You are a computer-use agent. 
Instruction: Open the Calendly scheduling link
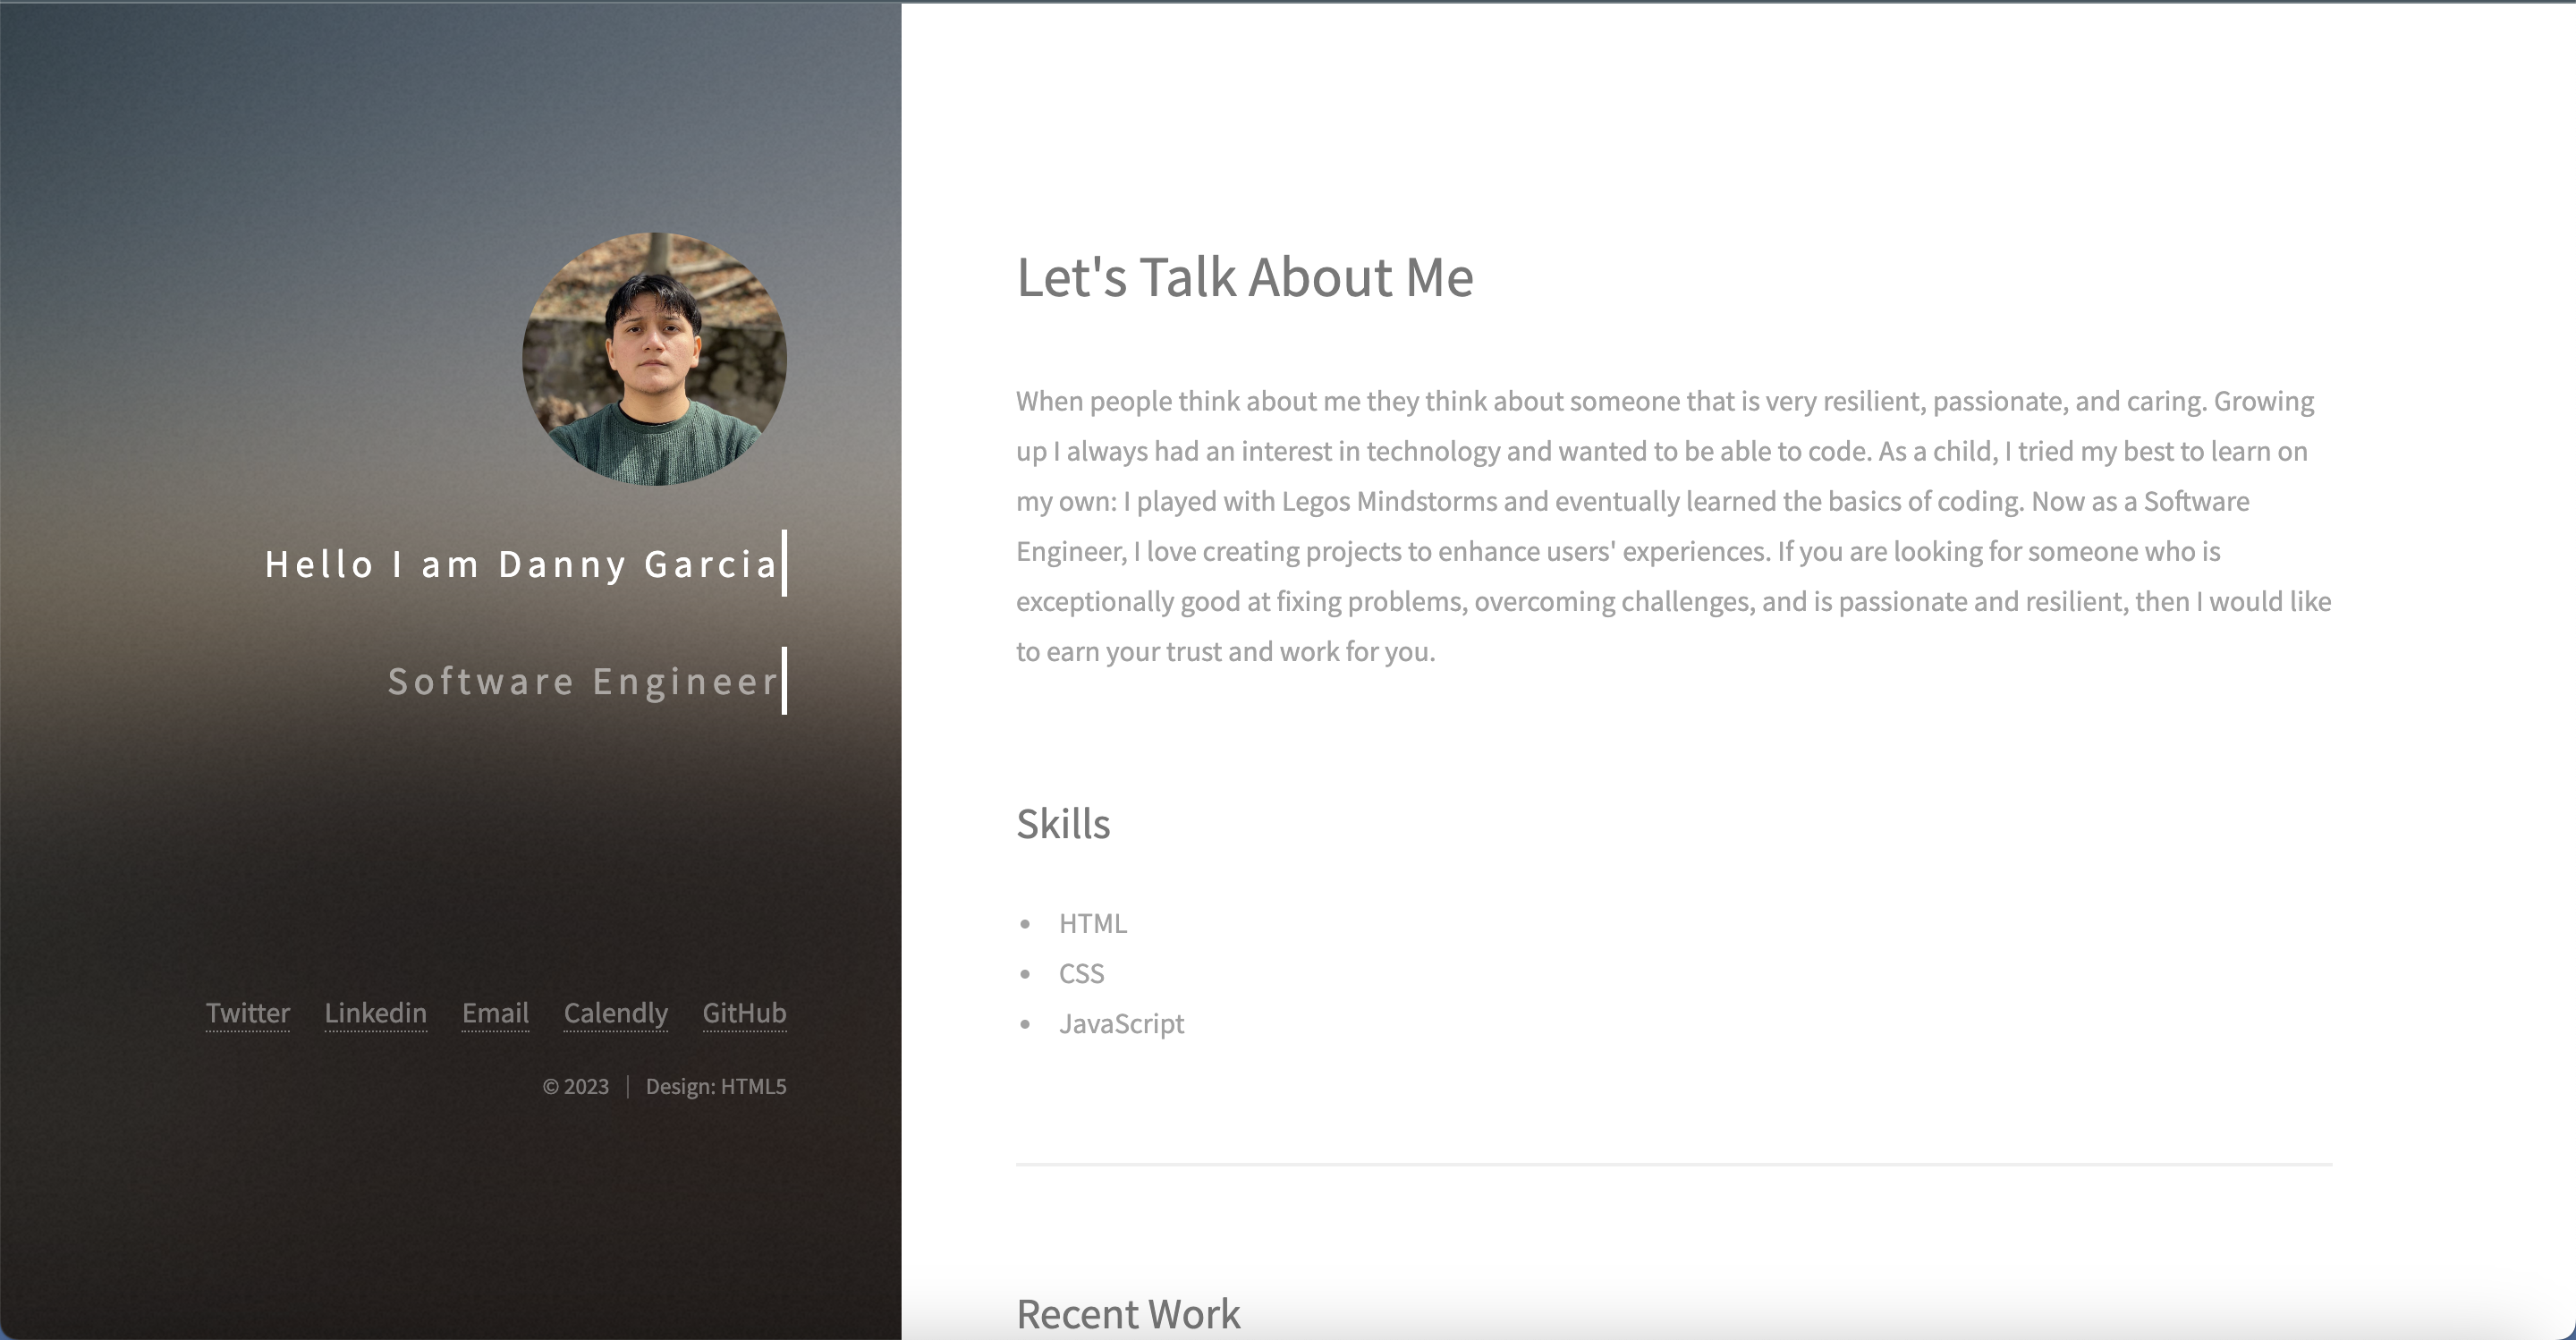[x=615, y=1013]
